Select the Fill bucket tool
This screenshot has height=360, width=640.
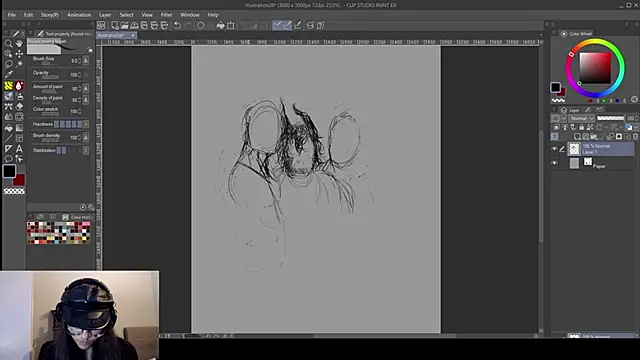8,128
